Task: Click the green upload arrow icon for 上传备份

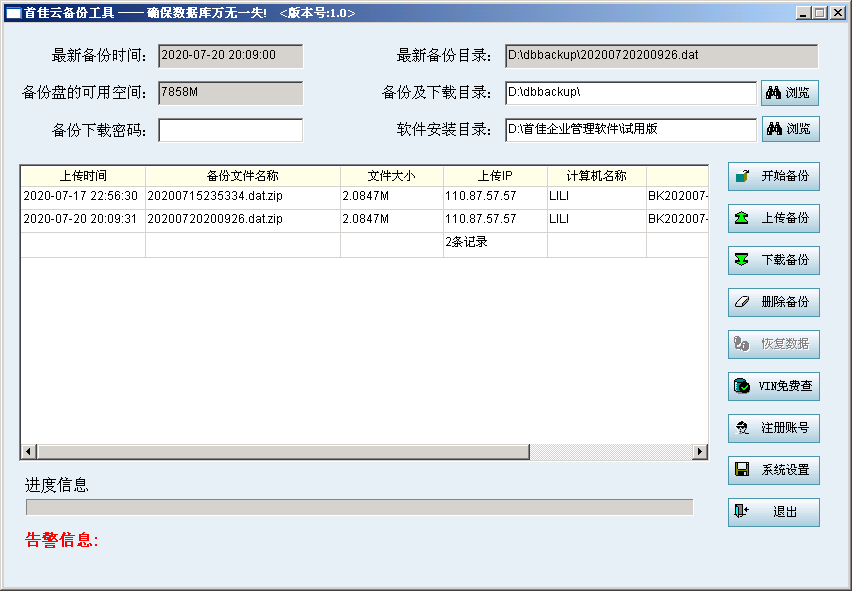Action: pos(742,218)
